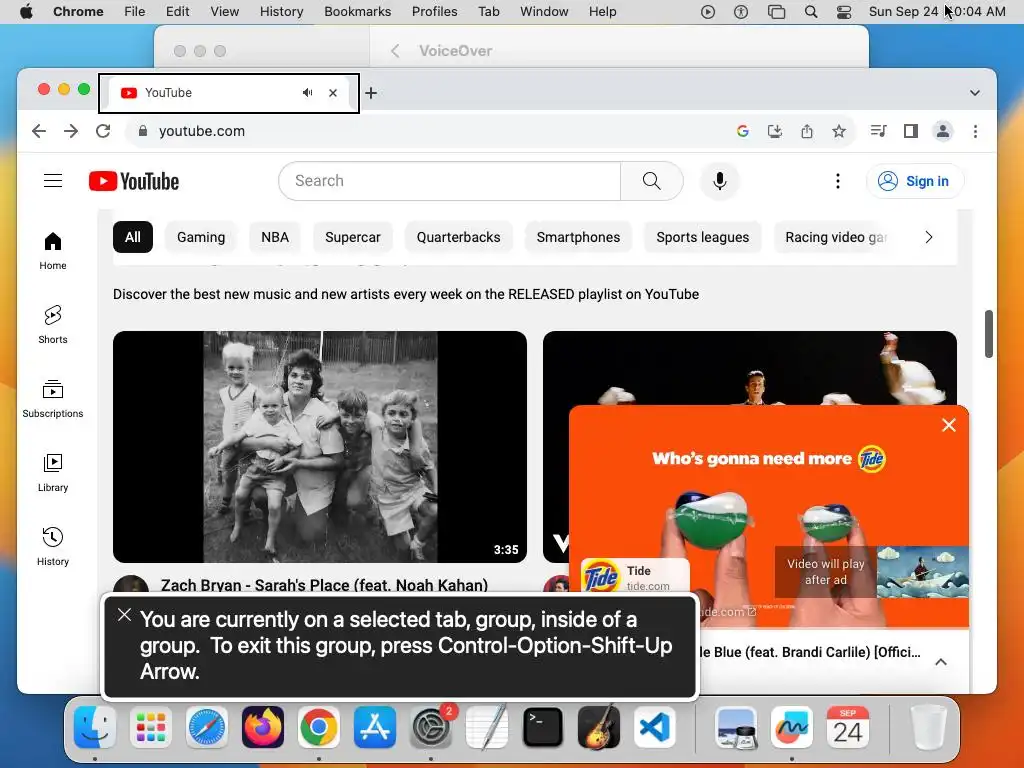Select the Supercar chip
The height and width of the screenshot is (768, 1024).
353,237
